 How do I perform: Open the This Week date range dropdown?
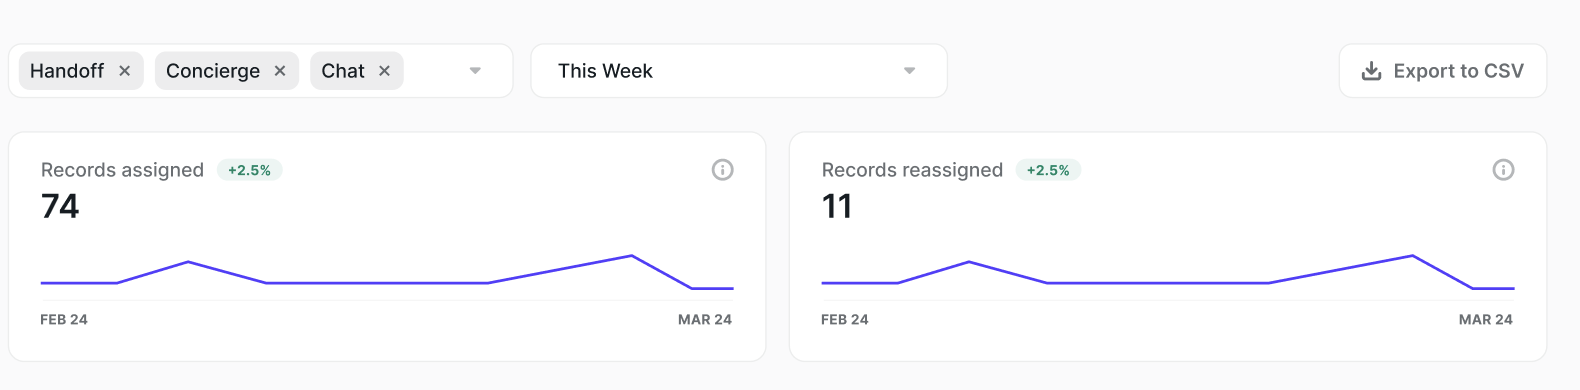pyautogui.click(x=739, y=71)
